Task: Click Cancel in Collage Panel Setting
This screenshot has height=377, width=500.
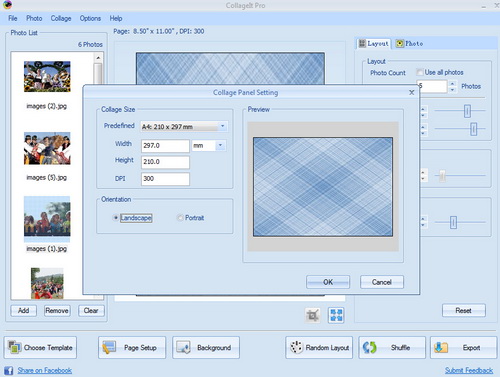Action: click(x=382, y=282)
